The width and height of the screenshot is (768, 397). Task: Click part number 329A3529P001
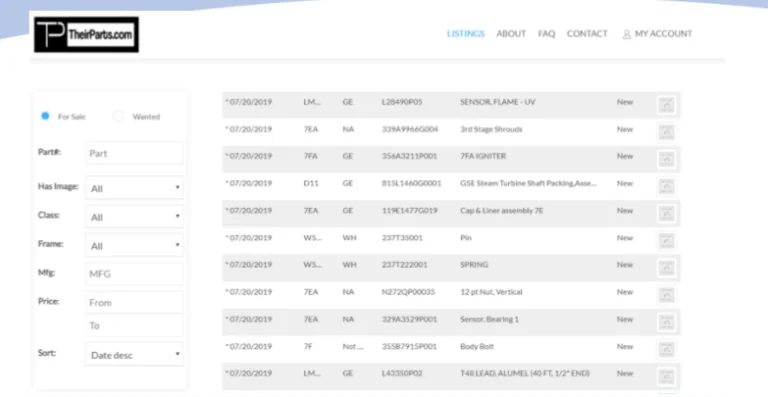[409, 319]
